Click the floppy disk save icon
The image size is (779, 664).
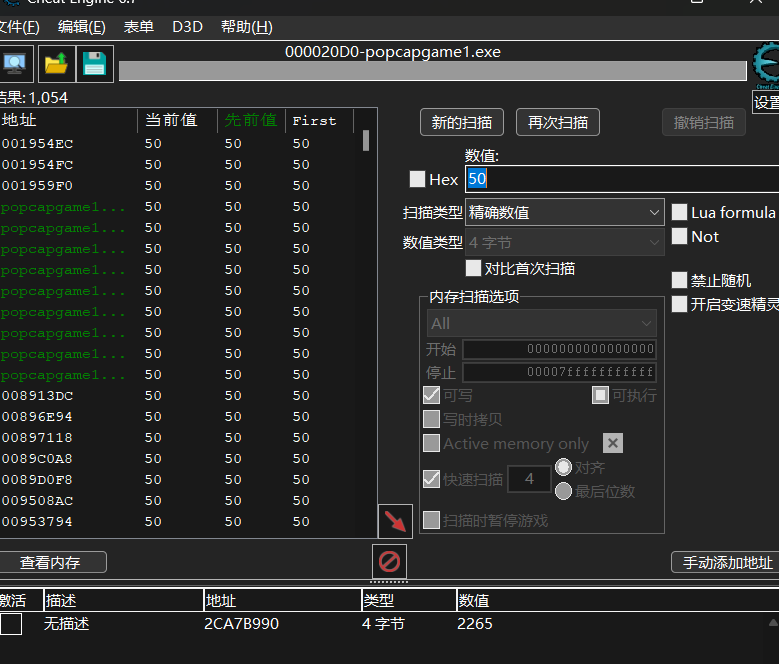pyautogui.click(x=94, y=64)
